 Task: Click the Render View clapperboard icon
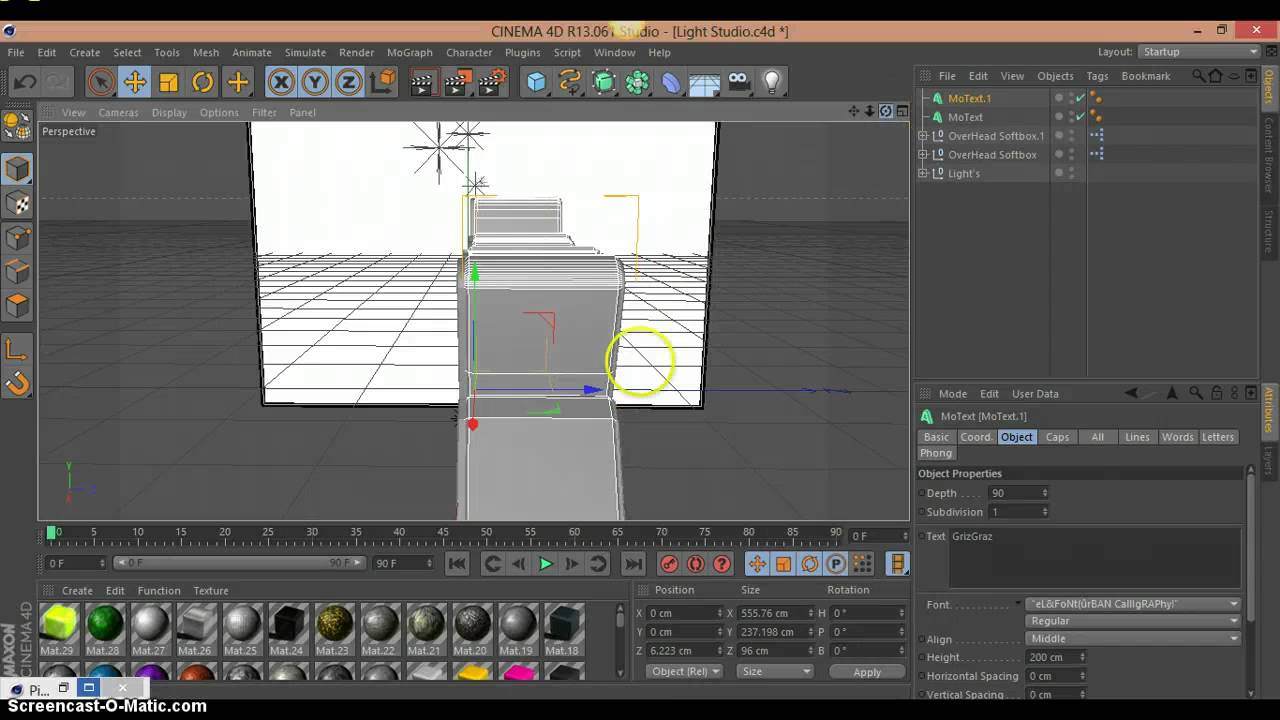[422, 82]
